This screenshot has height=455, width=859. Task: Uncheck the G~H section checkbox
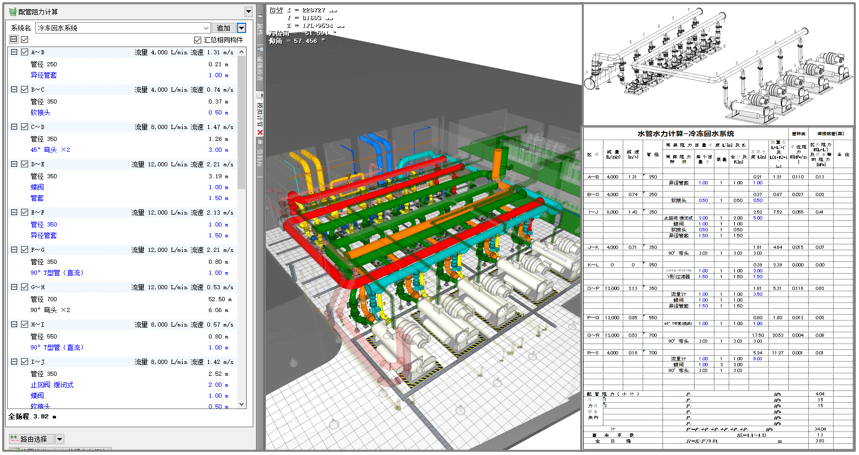click(25, 287)
